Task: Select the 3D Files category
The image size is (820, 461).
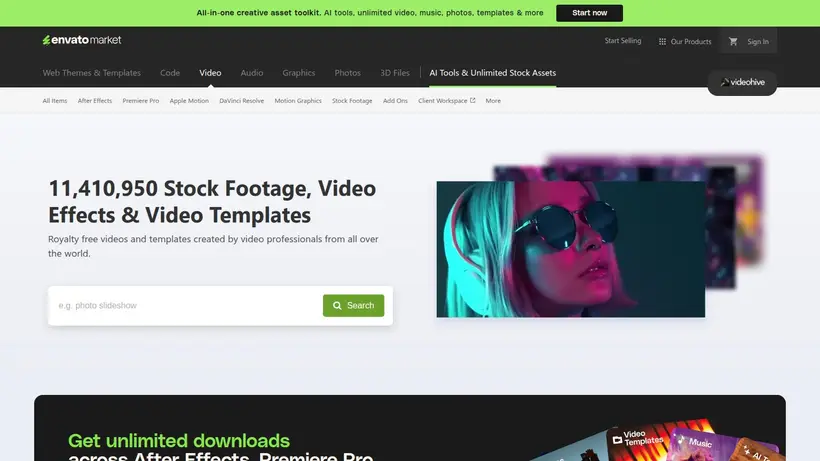Action: point(395,73)
